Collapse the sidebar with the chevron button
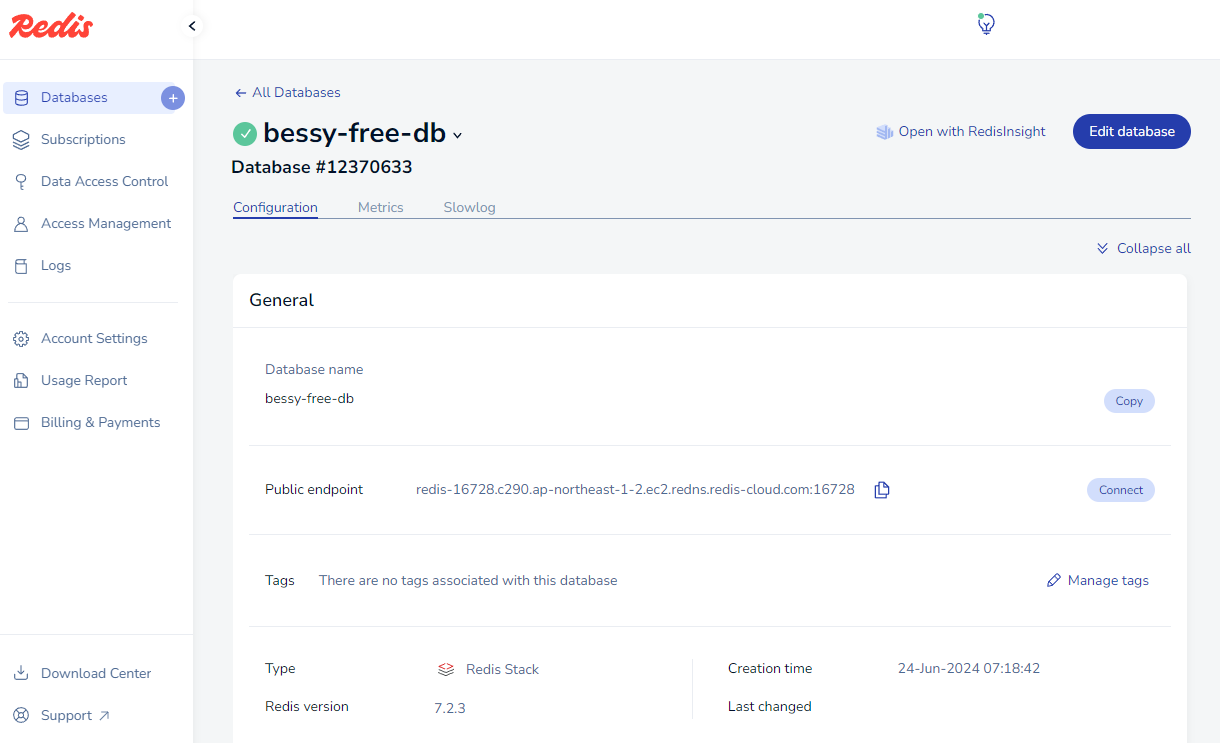This screenshot has width=1220, height=743. click(192, 26)
